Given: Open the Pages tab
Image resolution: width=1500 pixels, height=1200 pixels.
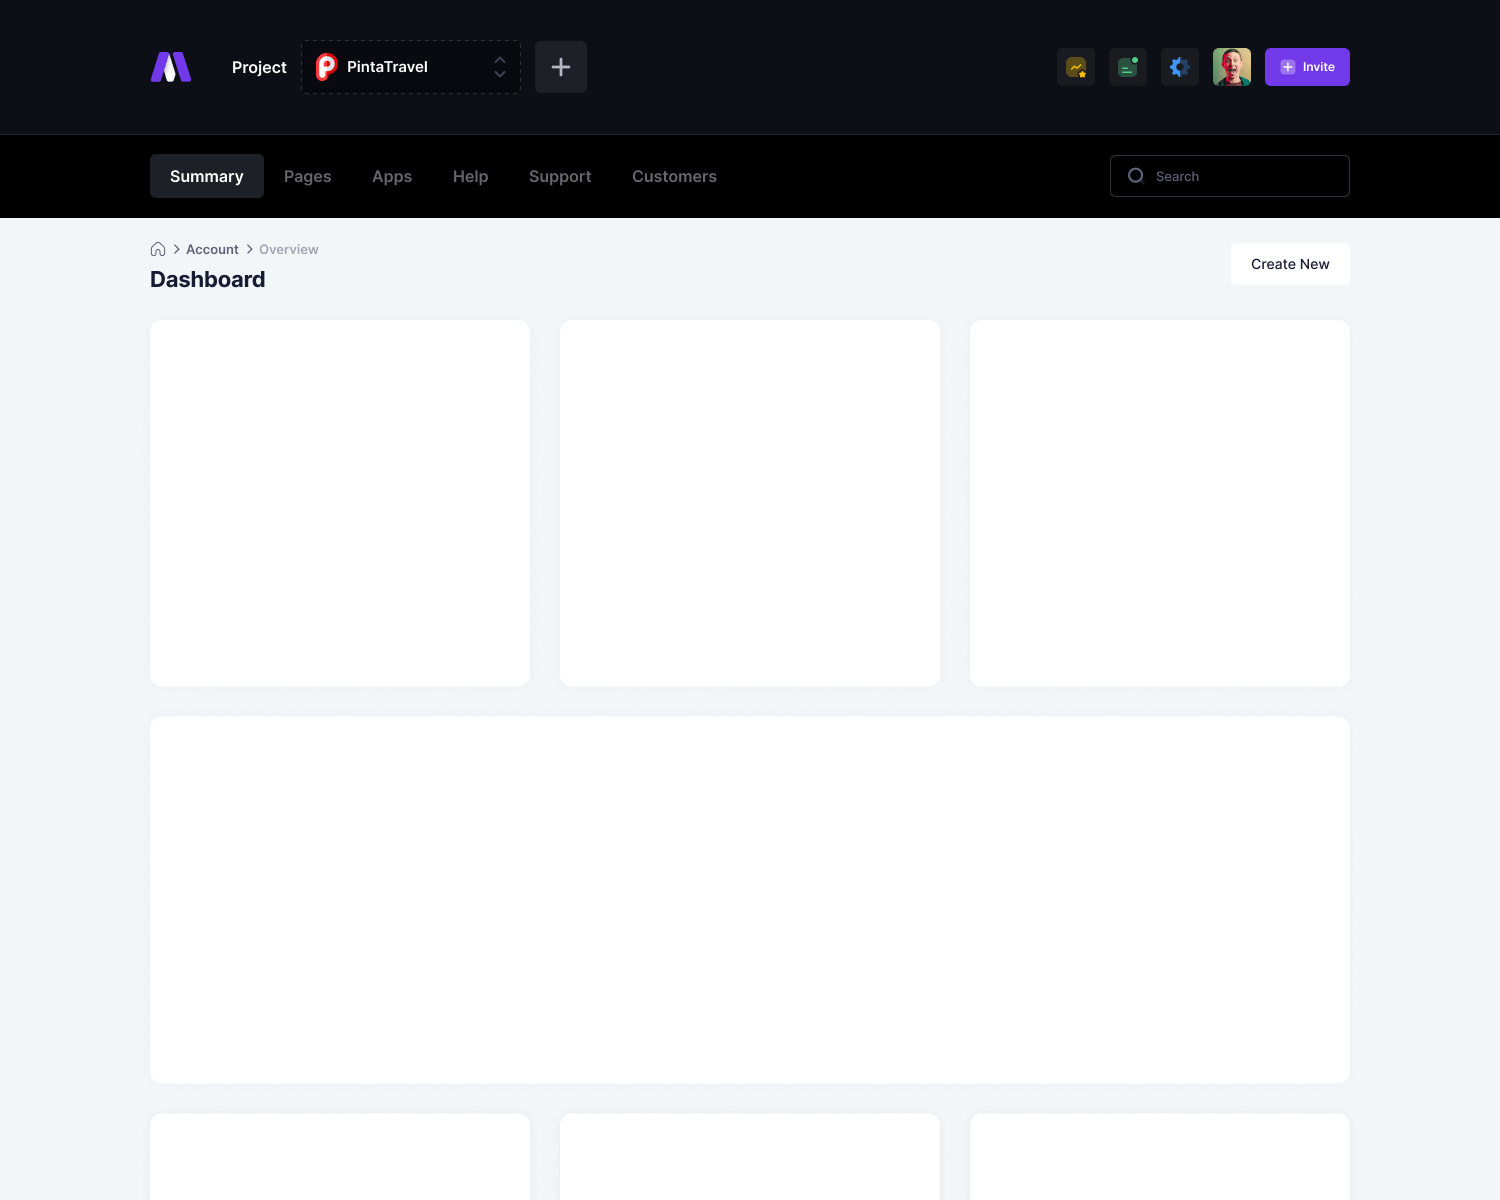Looking at the screenshot, I should click(308, 176).
